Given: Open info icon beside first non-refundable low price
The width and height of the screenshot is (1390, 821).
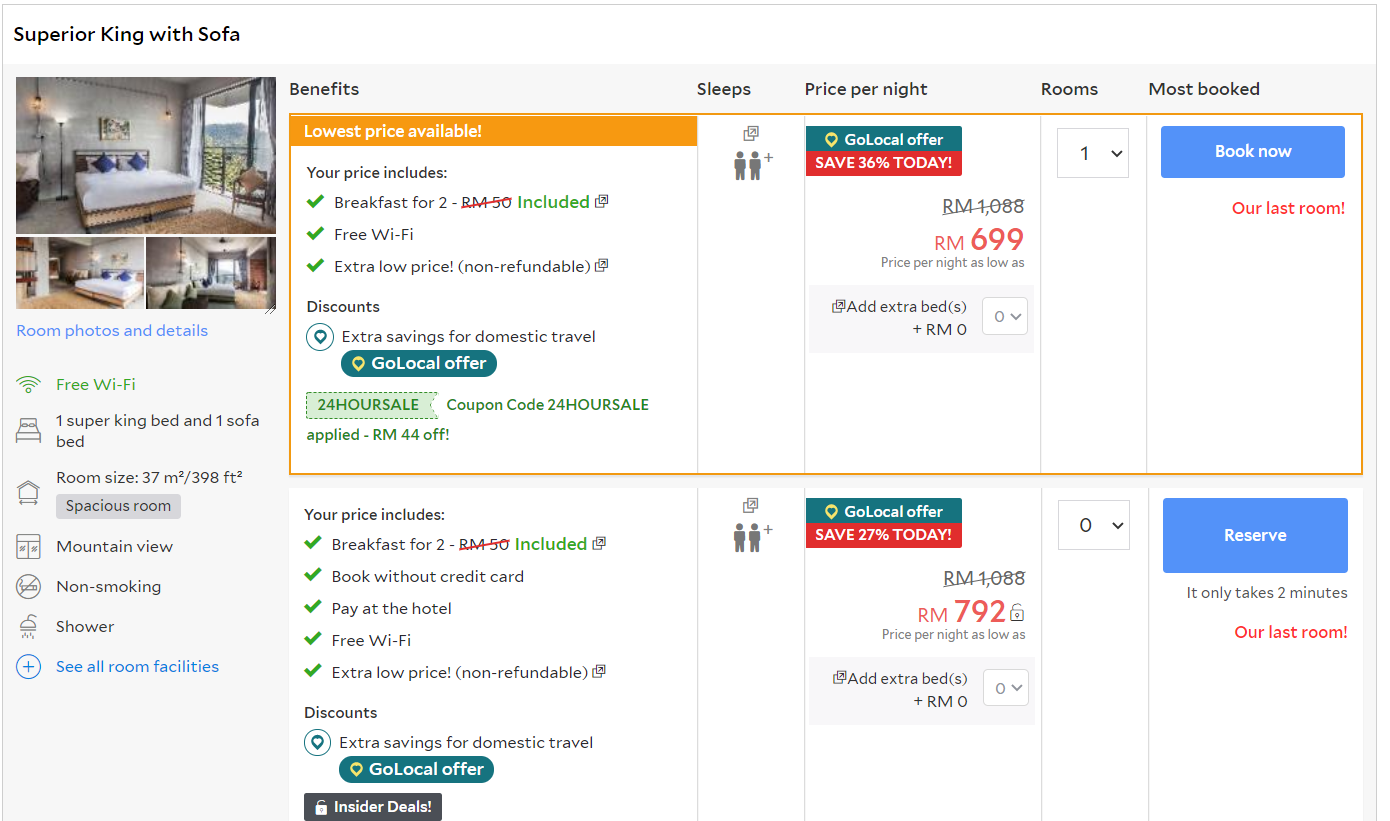Looking at the screenshot, I should [601, 266].
